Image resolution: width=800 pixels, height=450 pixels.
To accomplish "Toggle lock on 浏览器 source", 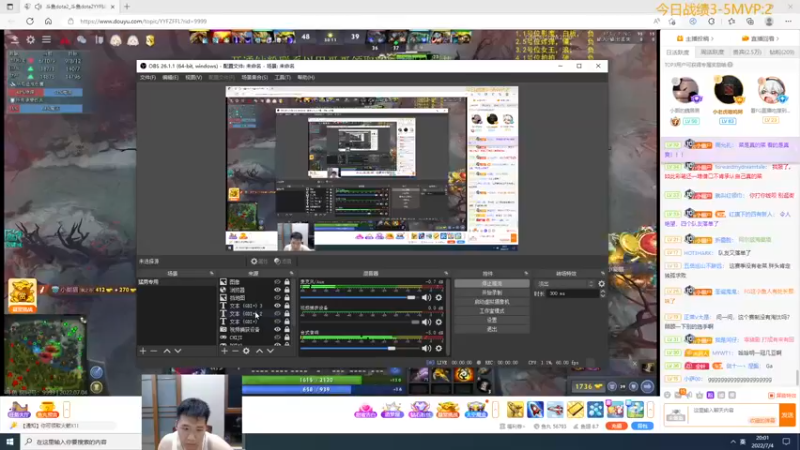I will [287, 290].
